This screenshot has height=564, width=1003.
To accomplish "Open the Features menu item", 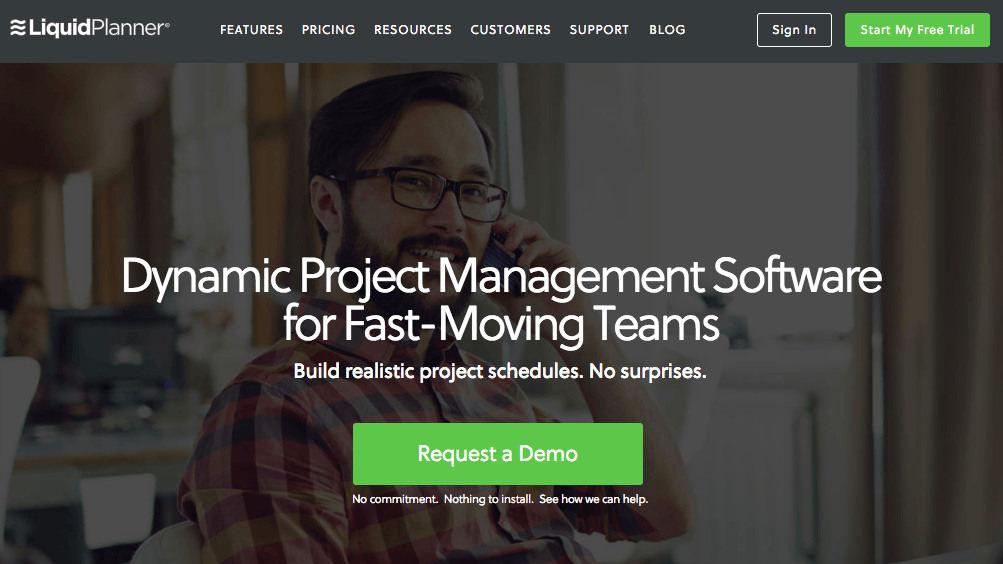I will 251,30.
